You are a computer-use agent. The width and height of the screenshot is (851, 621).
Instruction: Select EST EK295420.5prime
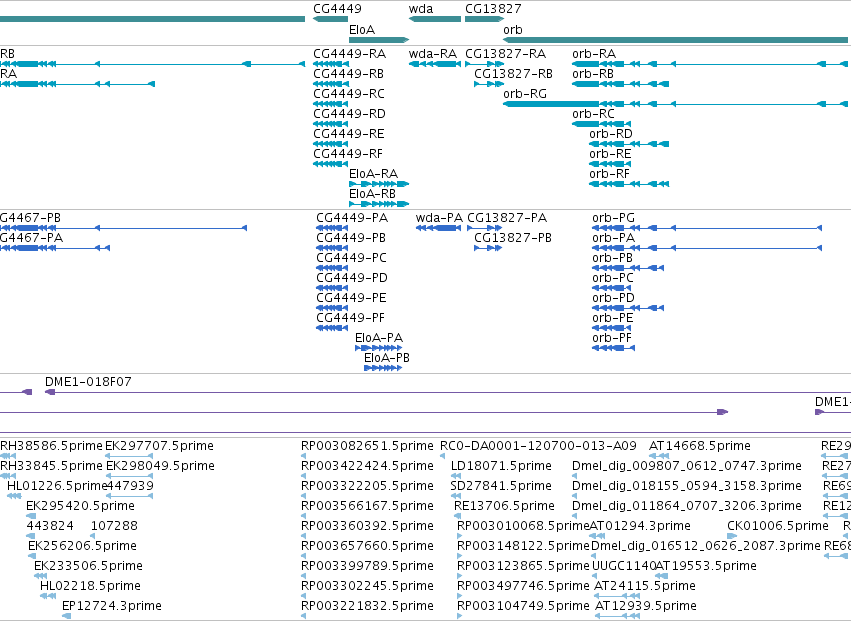pyautogui.click(x=31, y=516)
